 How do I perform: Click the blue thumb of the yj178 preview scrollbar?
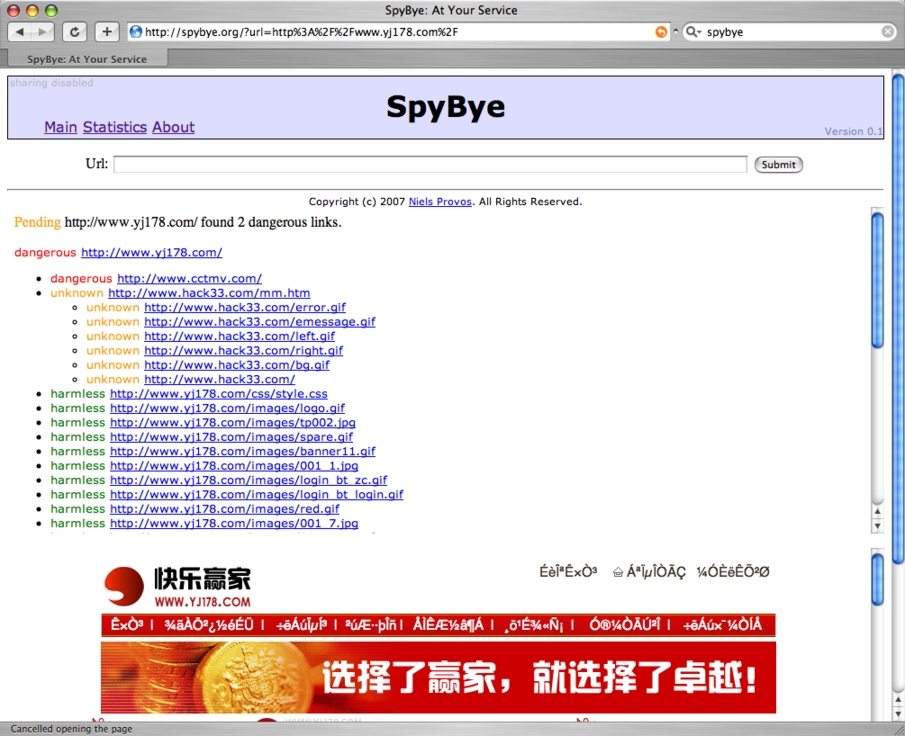coord(877,579)
